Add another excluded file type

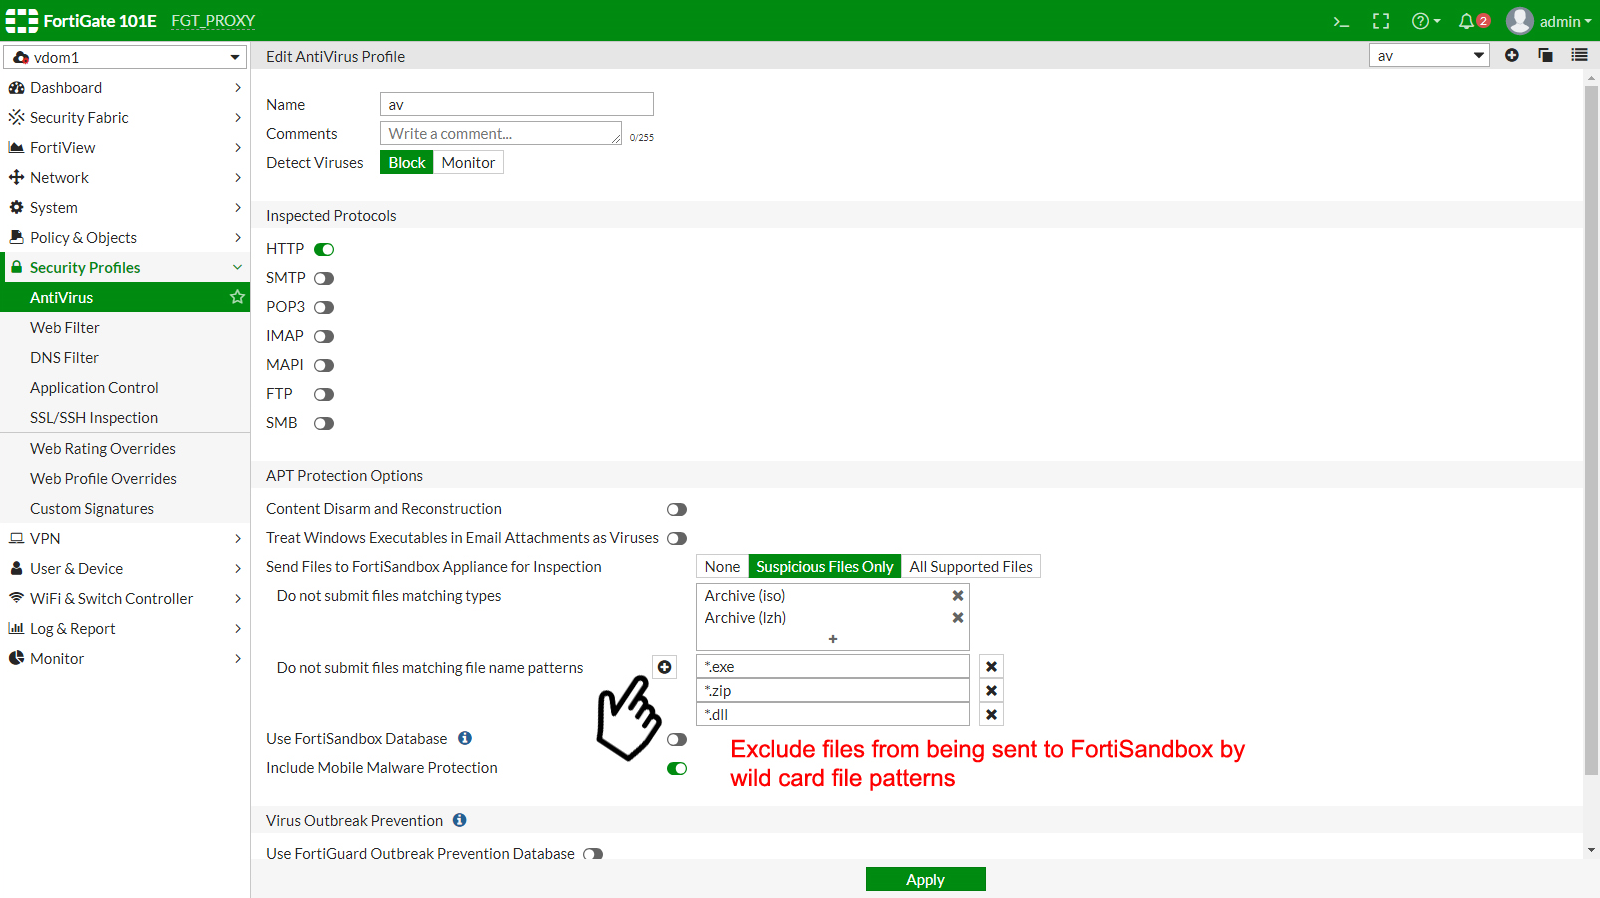click(833, 639)
